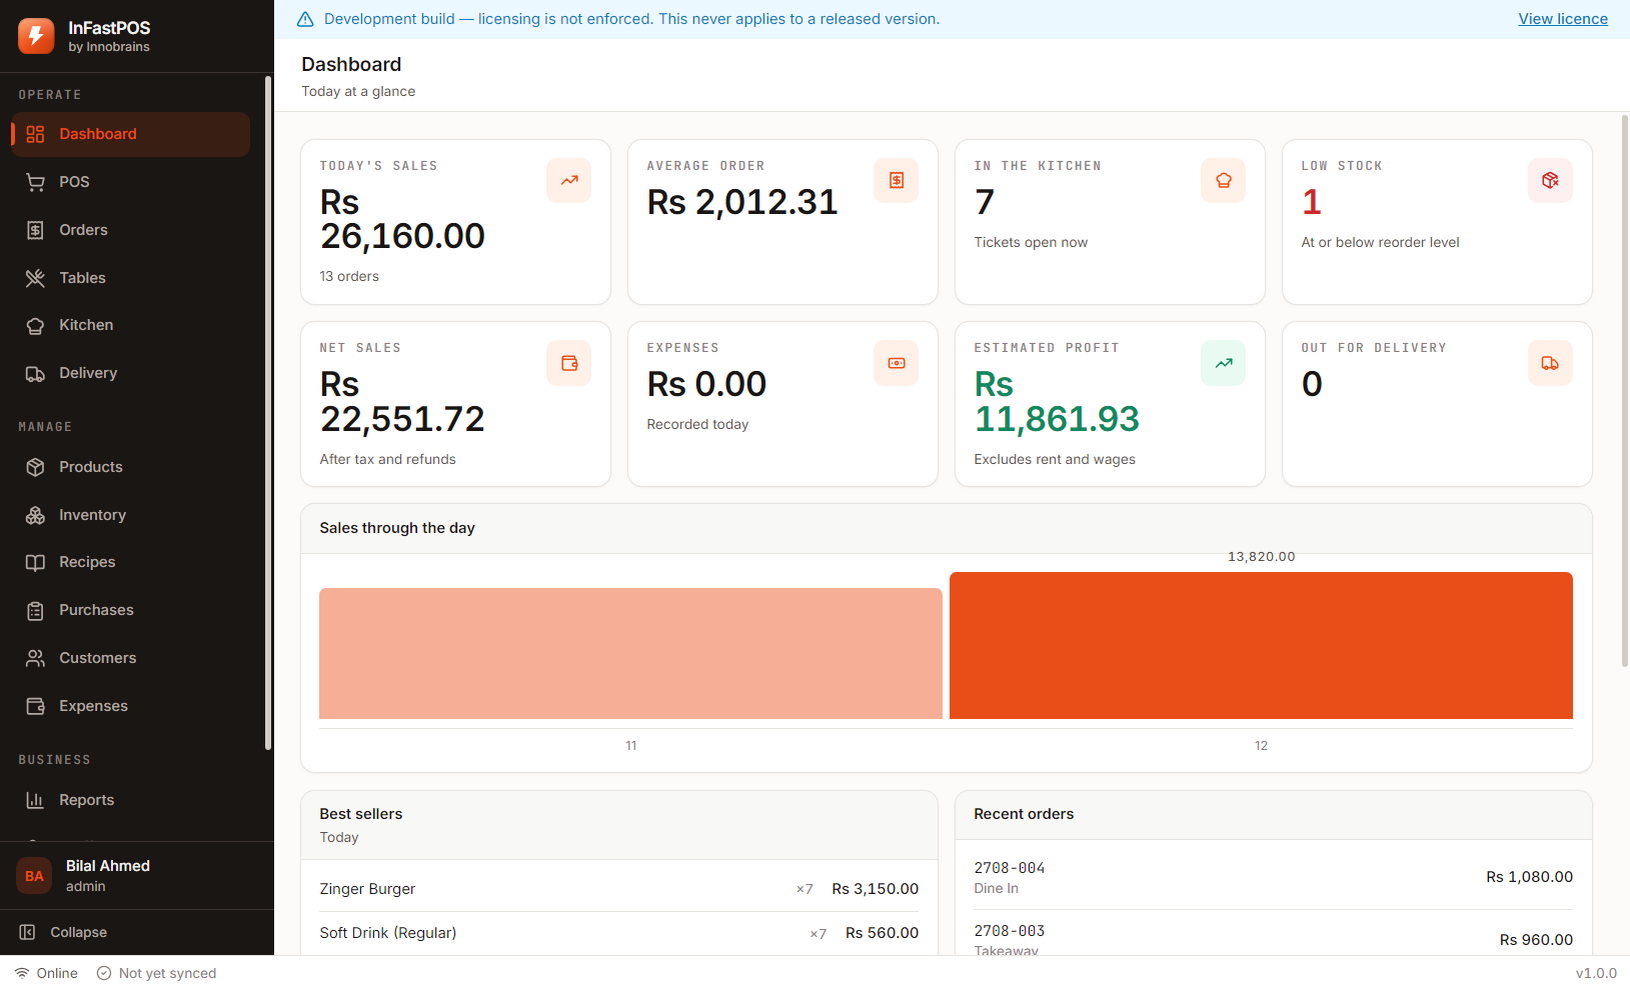Select the hour 12 sales bar
1630x991 pixels.
pos(1261,645)
